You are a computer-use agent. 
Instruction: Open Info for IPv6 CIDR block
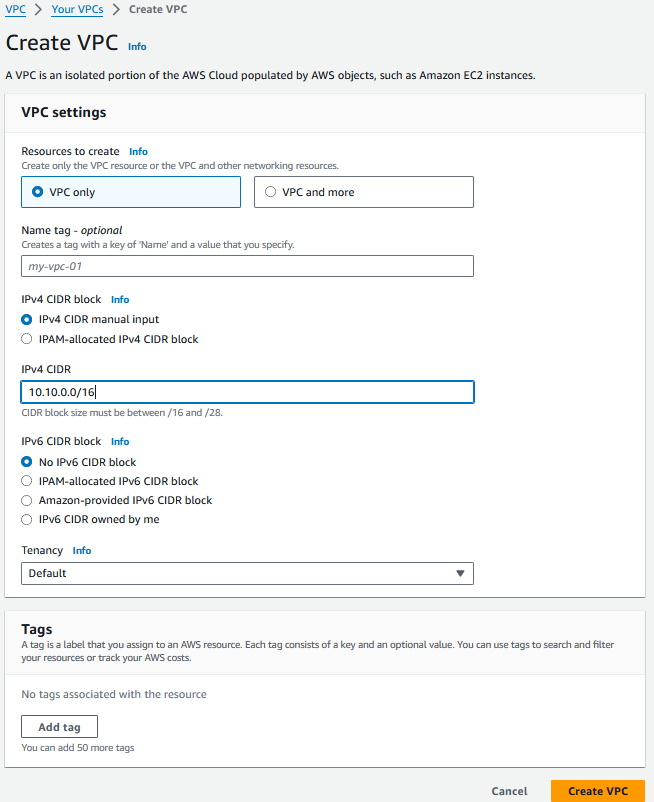click(x=120, y=441)
